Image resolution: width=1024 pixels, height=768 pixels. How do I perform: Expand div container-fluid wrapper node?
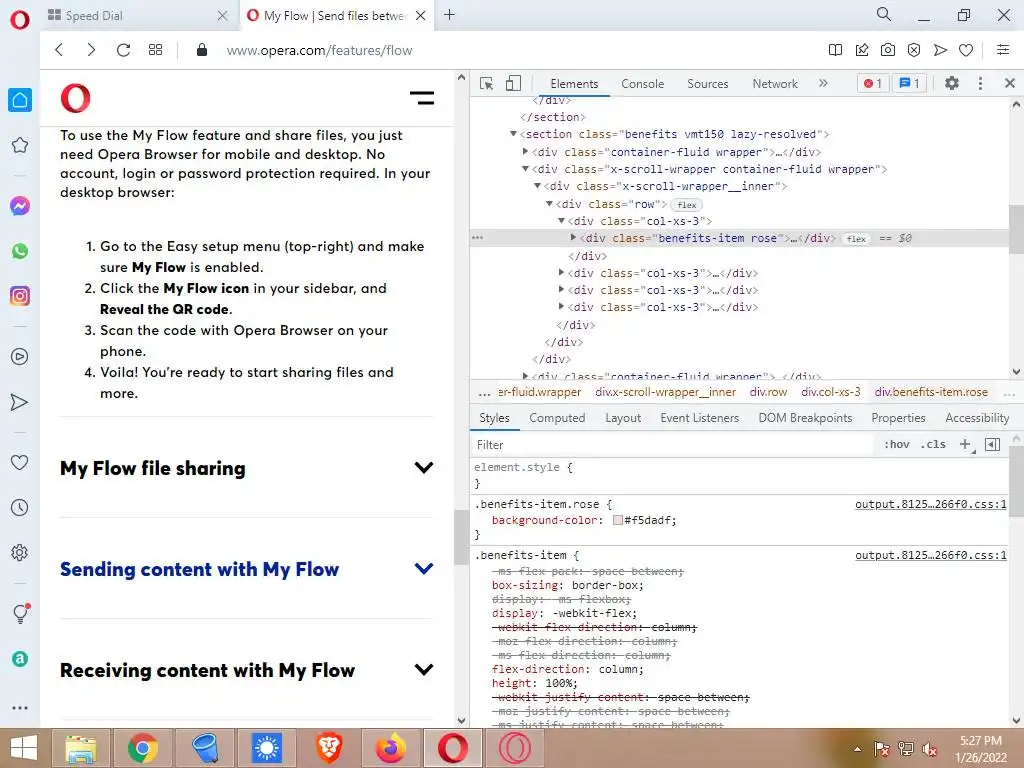(x=525, y=152)
